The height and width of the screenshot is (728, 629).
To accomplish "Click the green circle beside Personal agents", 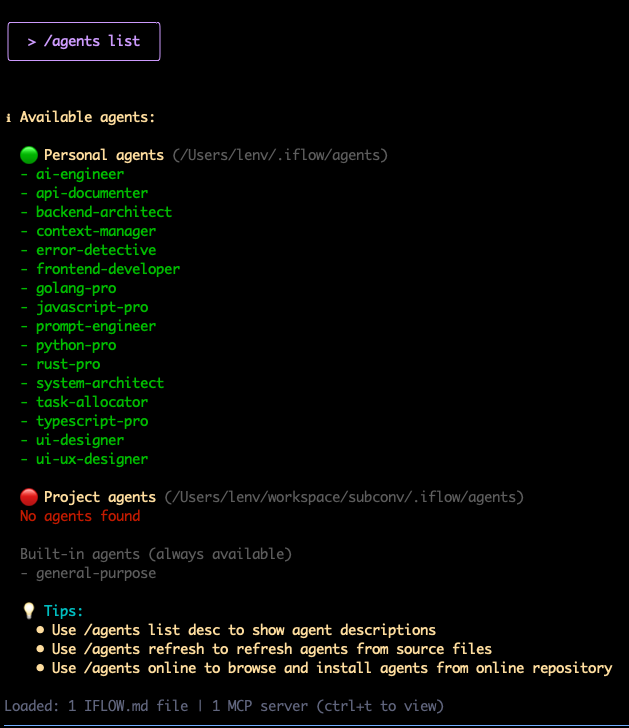I will (x=29, y=155).
